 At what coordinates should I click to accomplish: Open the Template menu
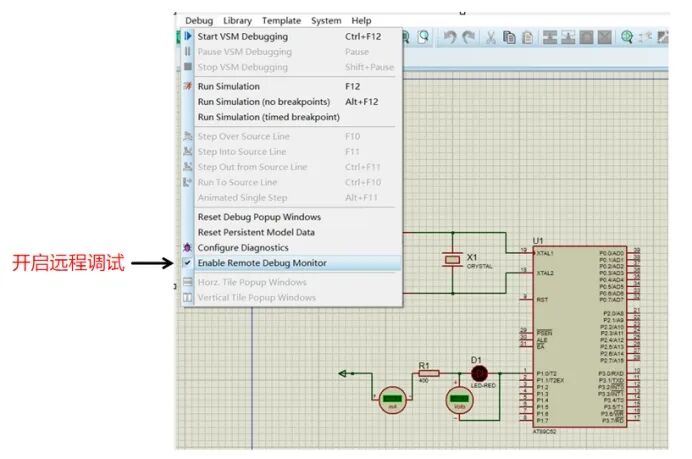coord(281,21)
